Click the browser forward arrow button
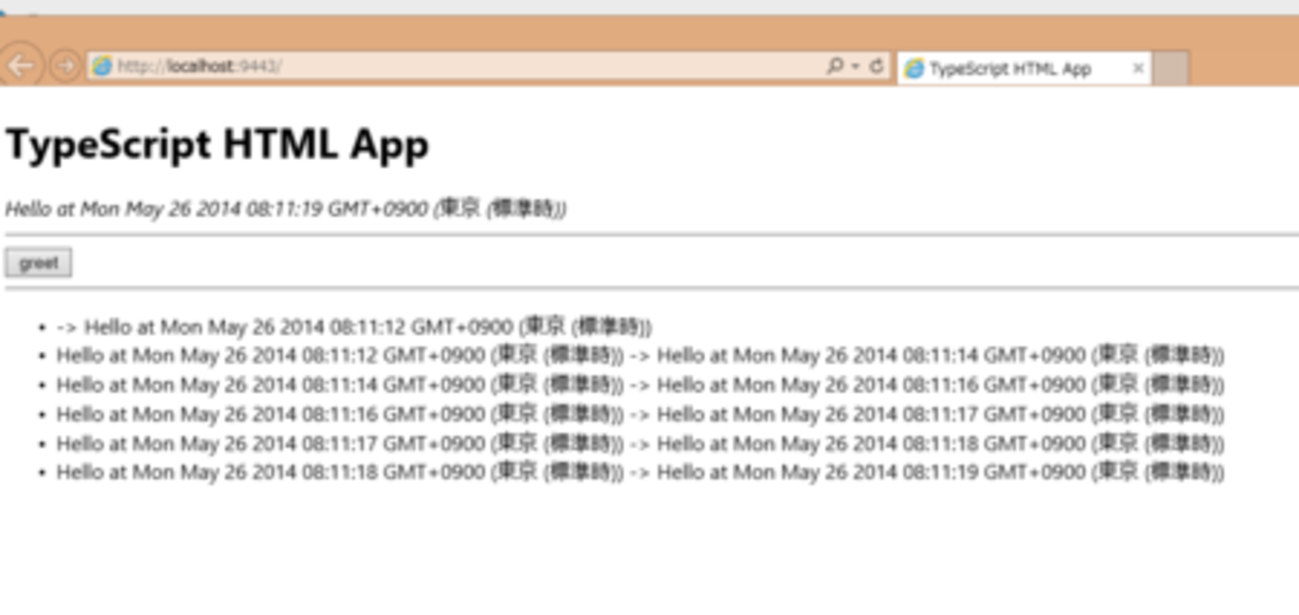This screenshot has width=1299, height=615. pyautogui.click(x=66, y=67)
